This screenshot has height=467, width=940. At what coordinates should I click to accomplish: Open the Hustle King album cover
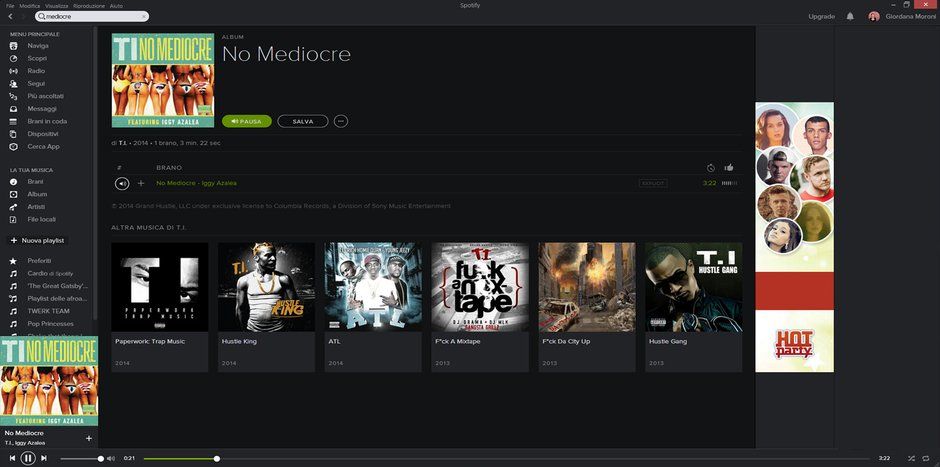click(266, 287)
